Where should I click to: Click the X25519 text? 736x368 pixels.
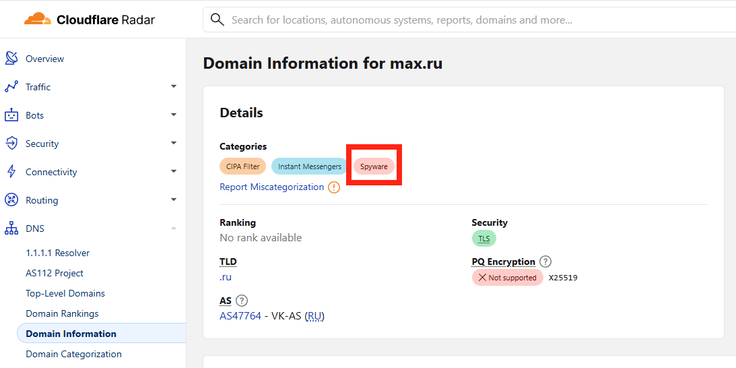coord(563,277)
